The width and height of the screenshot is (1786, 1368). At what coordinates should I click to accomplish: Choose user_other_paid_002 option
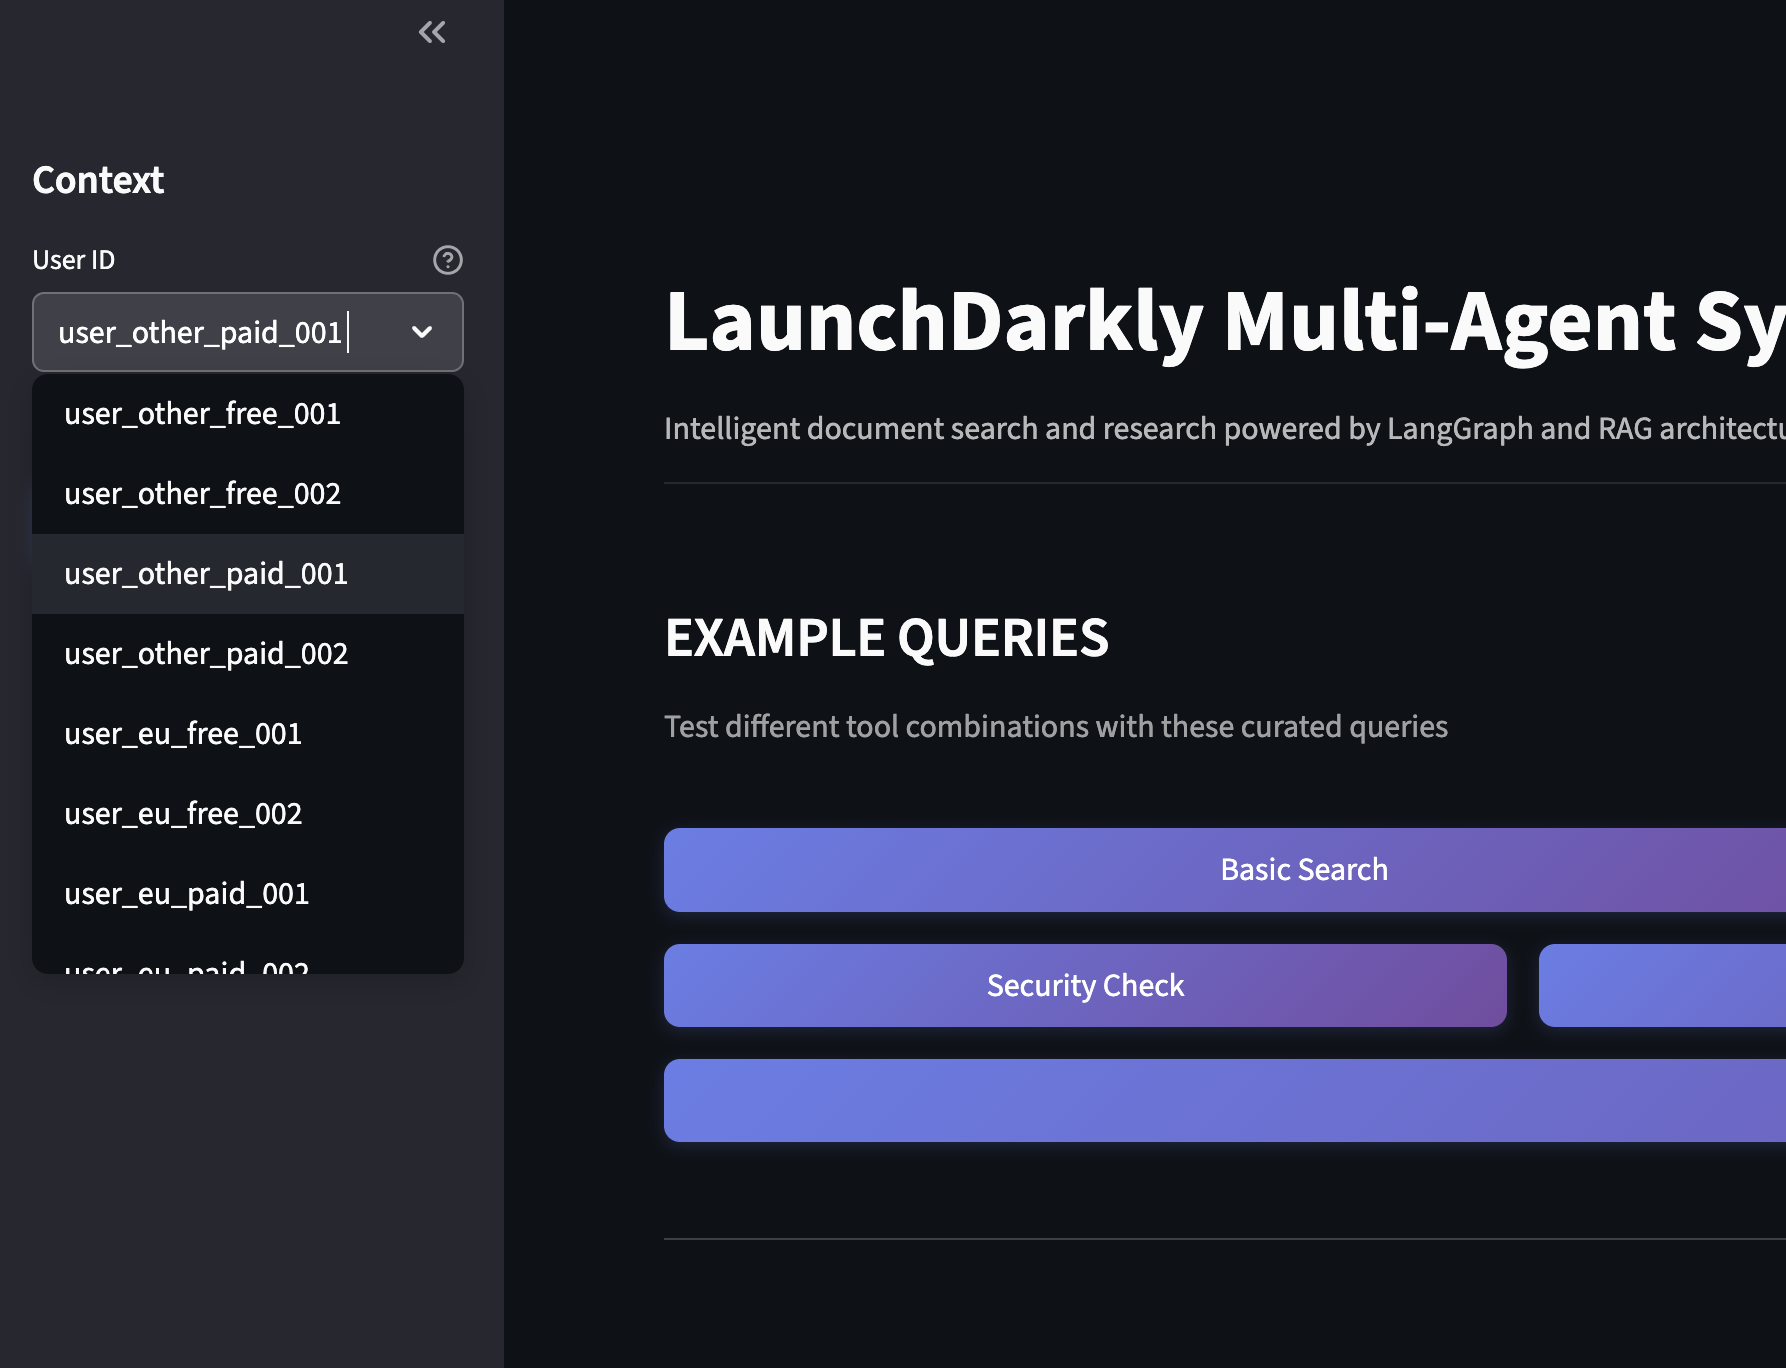pyautogui.click(x=206, y=653)
